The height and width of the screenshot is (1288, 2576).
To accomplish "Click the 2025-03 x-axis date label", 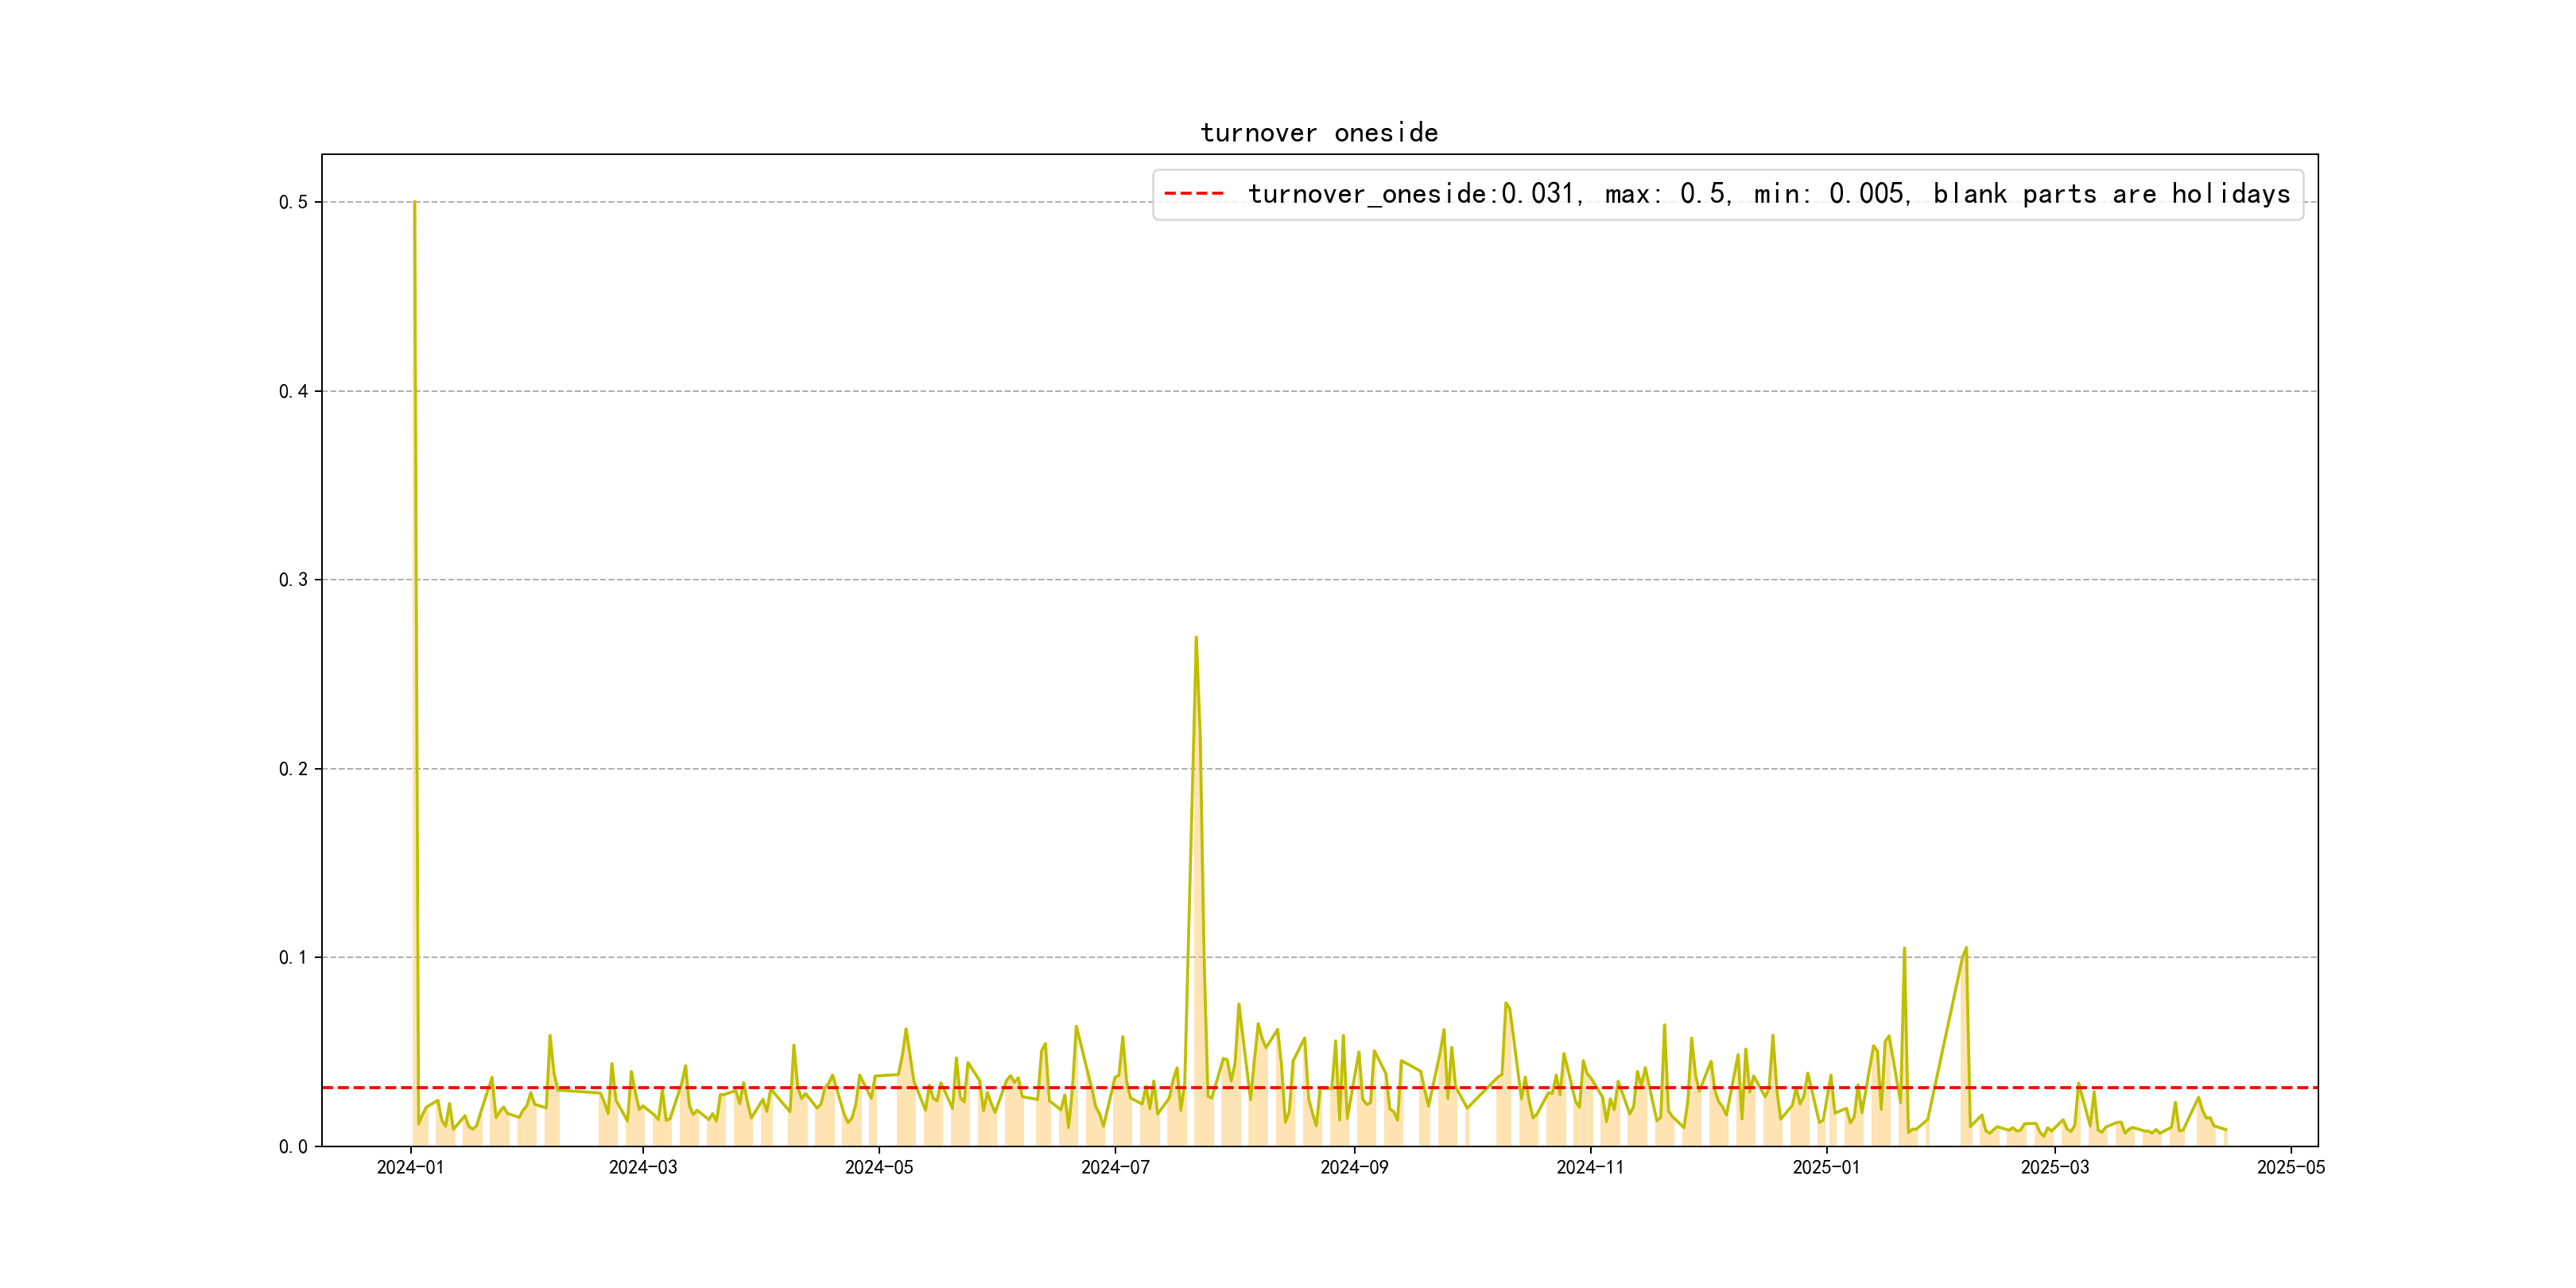I will click(2054, 1167).
